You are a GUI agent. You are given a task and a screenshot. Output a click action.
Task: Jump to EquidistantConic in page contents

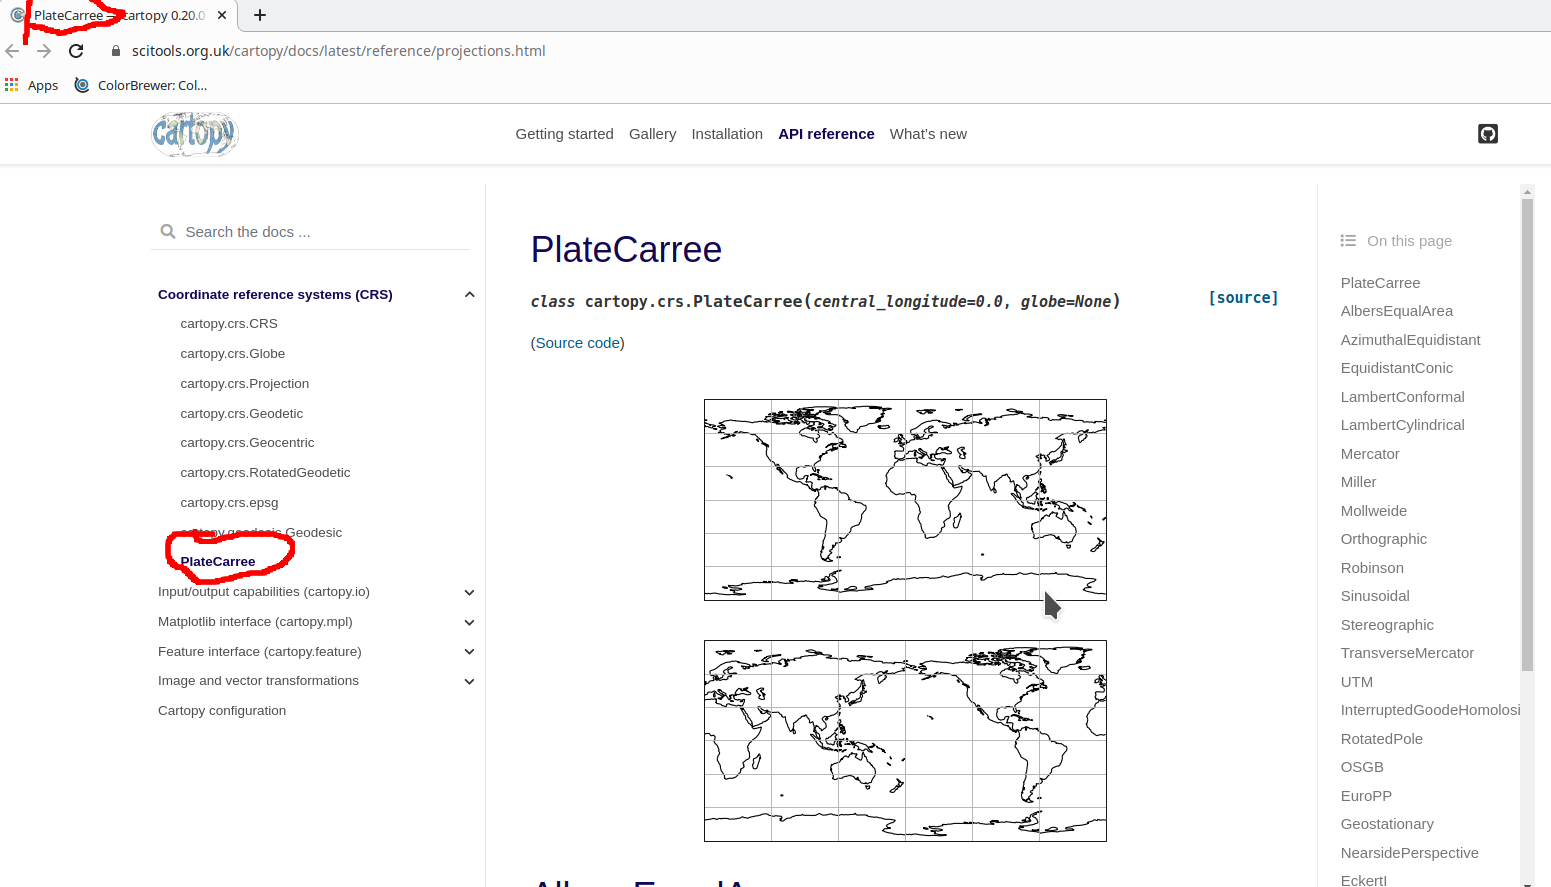(1396, 368)
